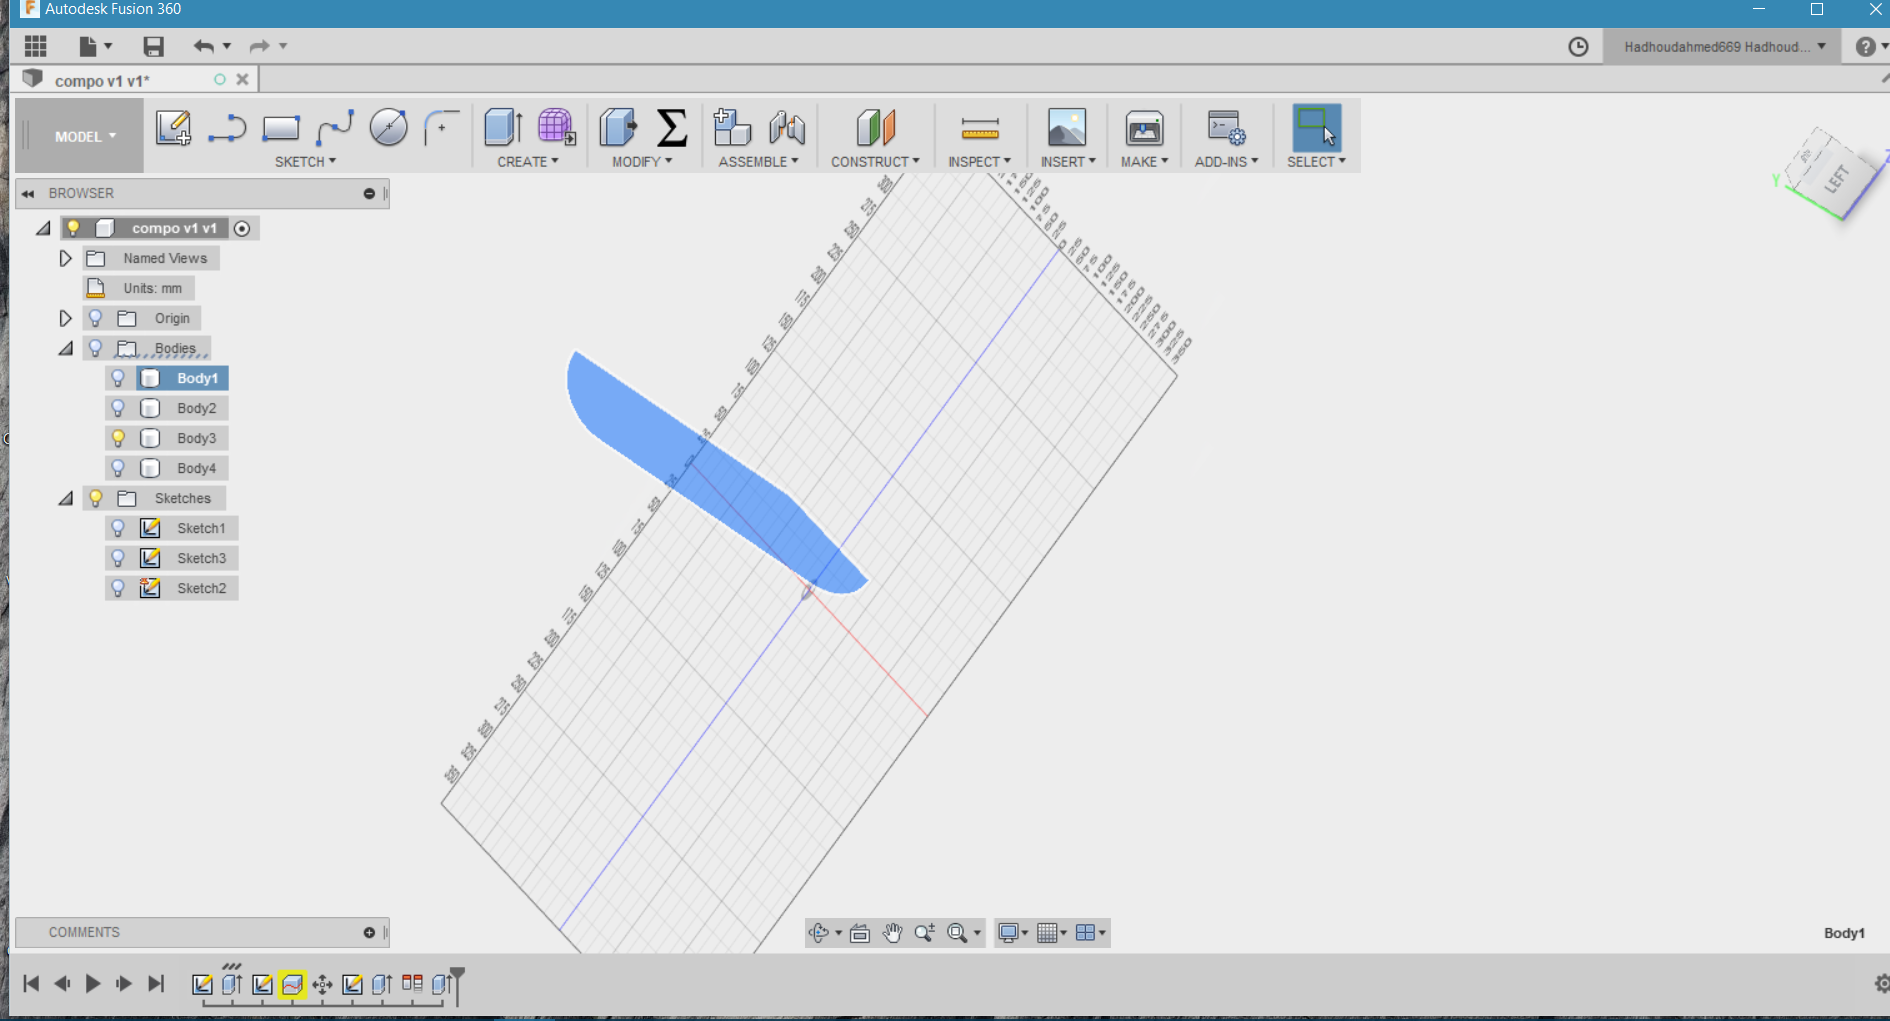The image size is (1890, 1021).
Task: Open the MODIFY menu
Action: click(x=642, y=162)
